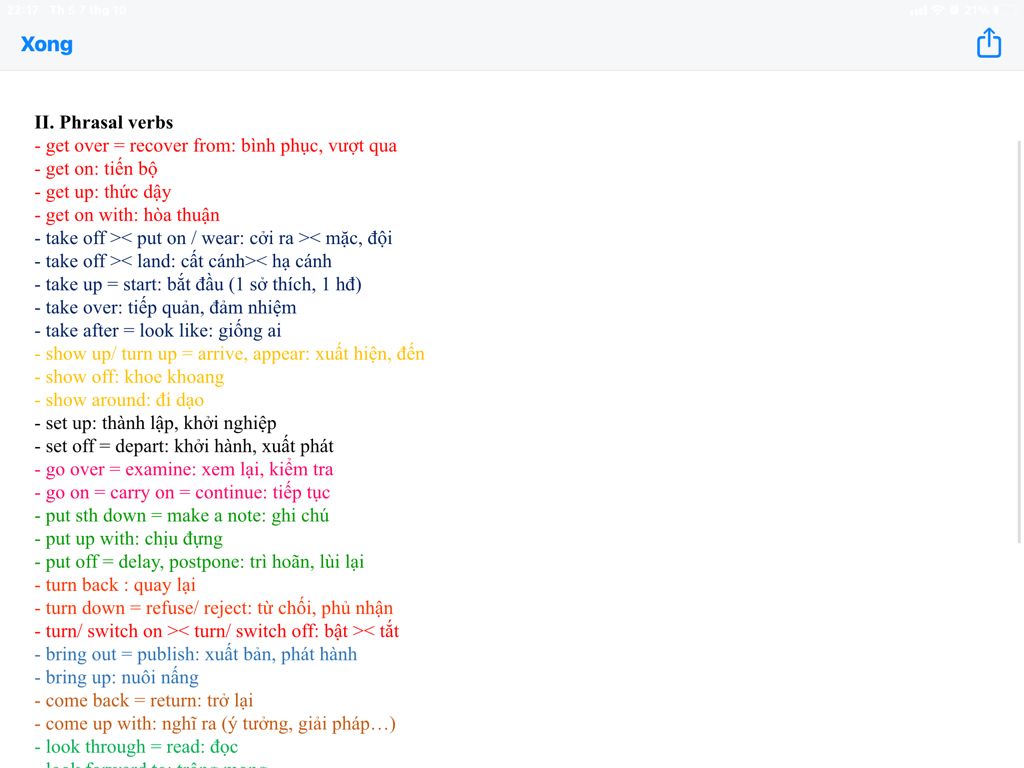The width and height of the screenshot is (1024, 768).
Task: Click the 'go over = examine' line
Action: coord(184,470)
